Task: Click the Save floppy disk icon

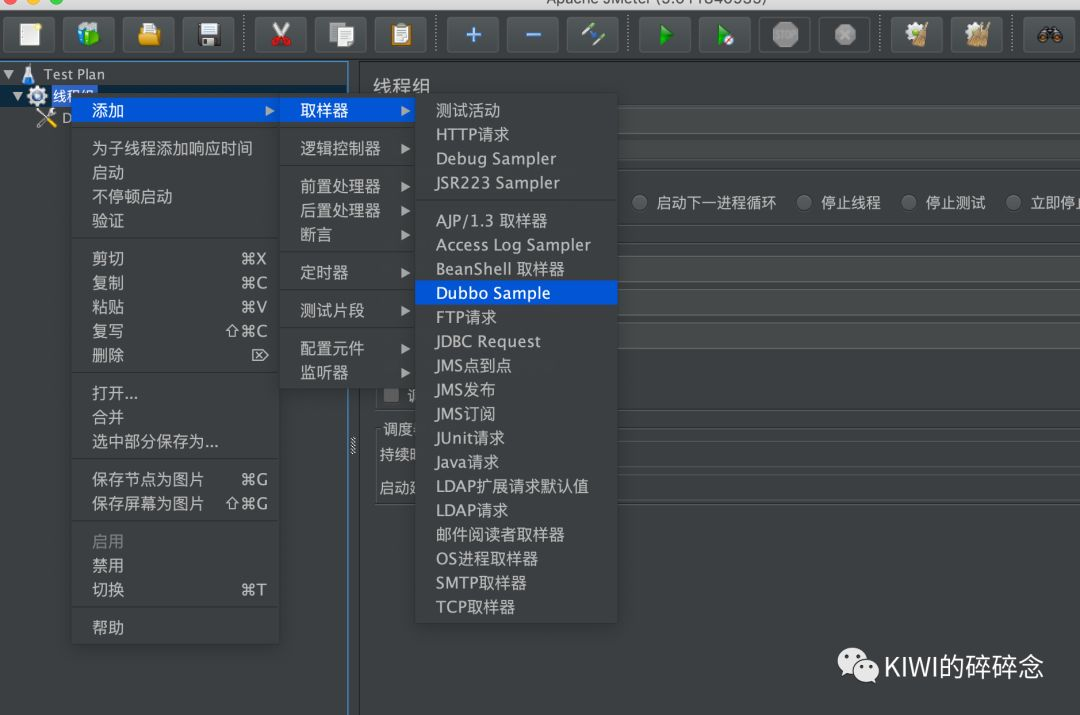Action: [209, 34]
